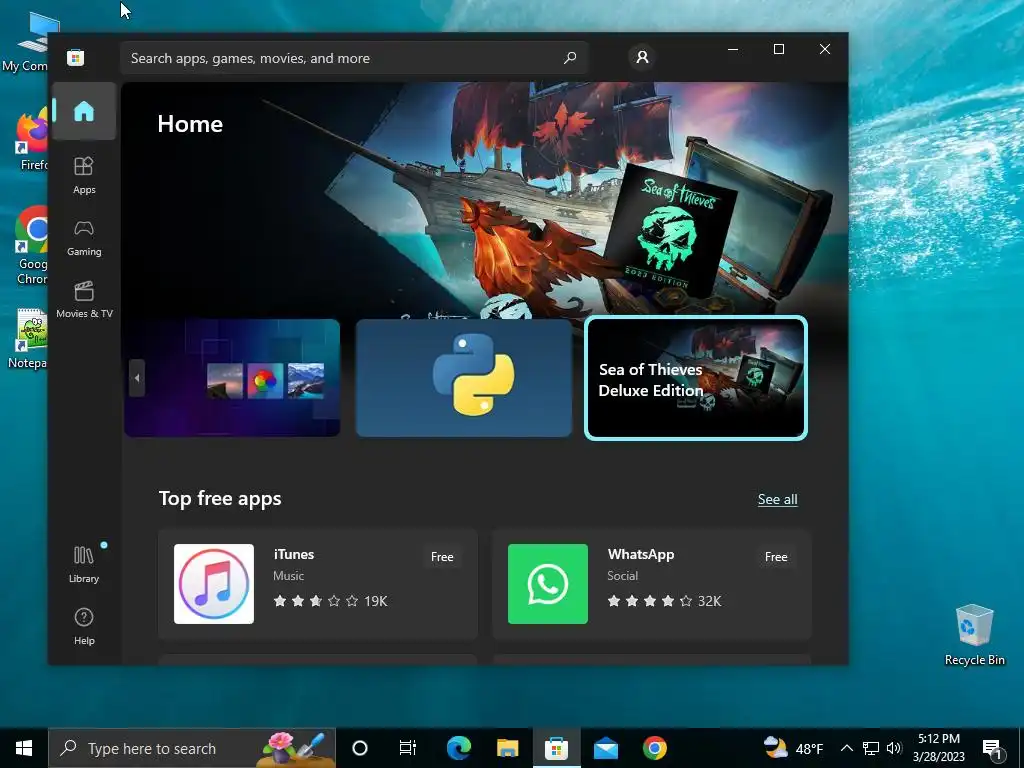Viewport: 1024px width, 768px height.
Task: Show hidden system tray icons
Action: click(x=846, y=748)
